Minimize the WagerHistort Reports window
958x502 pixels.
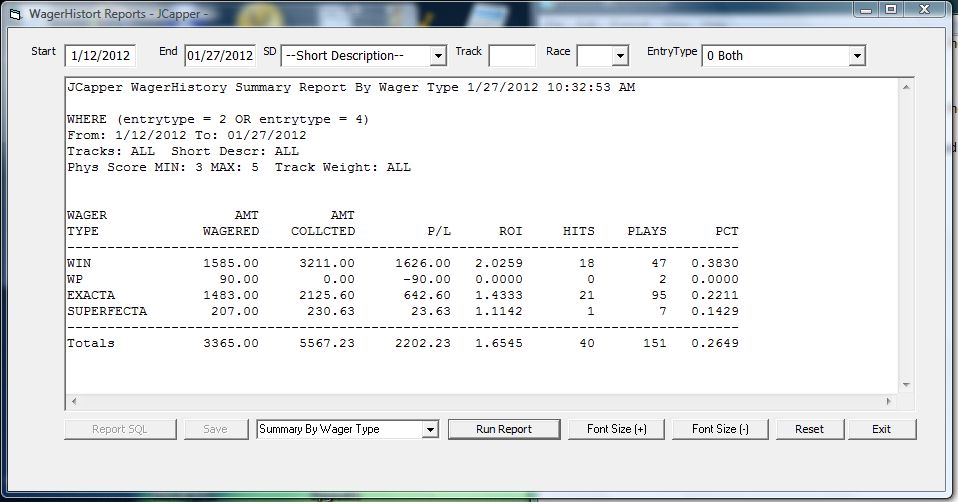[866, 10]
